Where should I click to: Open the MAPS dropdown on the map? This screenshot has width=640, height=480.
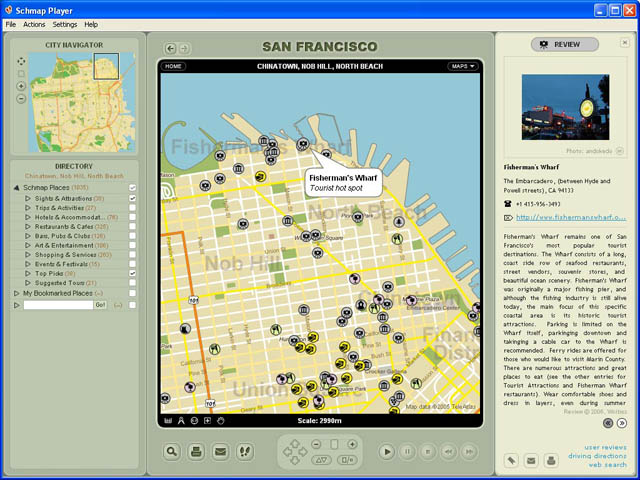[462, 66]
